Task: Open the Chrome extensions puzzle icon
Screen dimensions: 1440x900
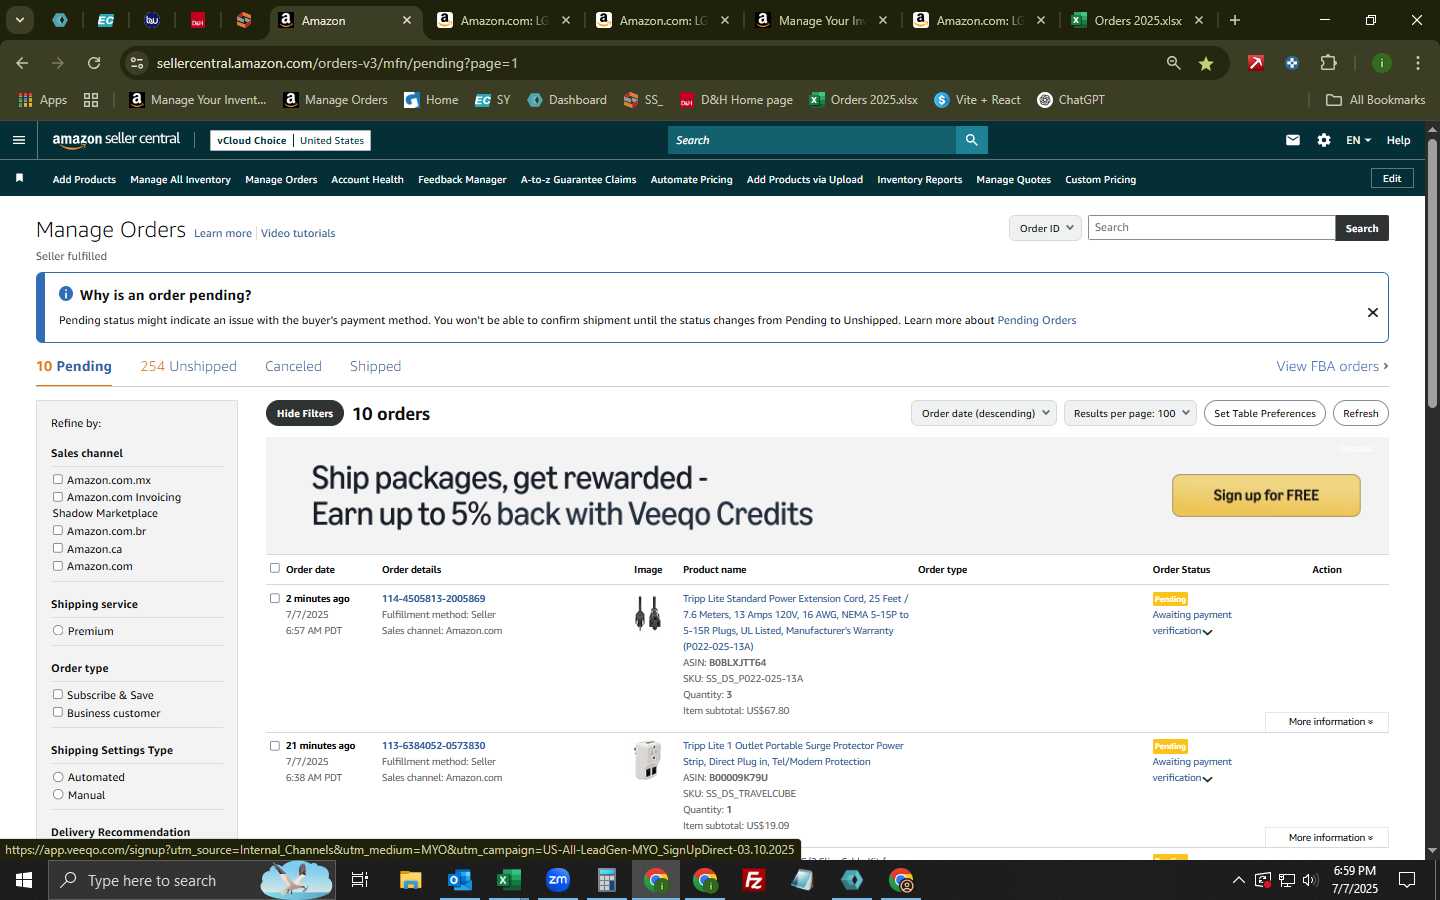Action: tap(1328, 63)
